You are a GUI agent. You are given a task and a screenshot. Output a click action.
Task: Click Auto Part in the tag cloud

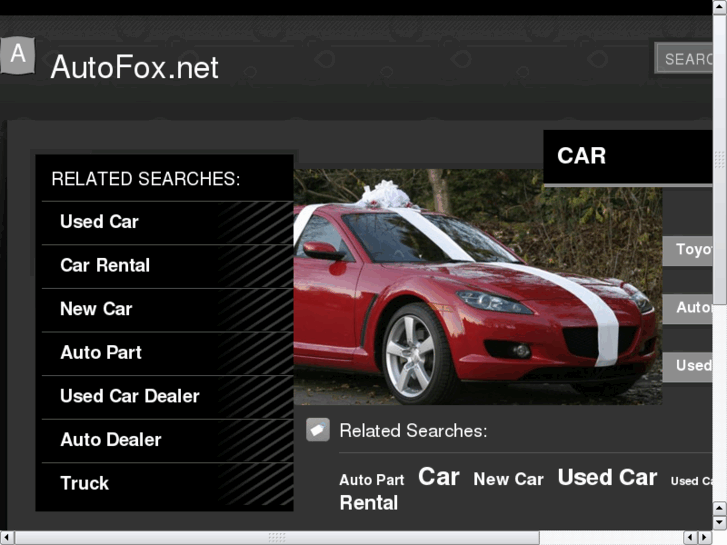[372, 480]
